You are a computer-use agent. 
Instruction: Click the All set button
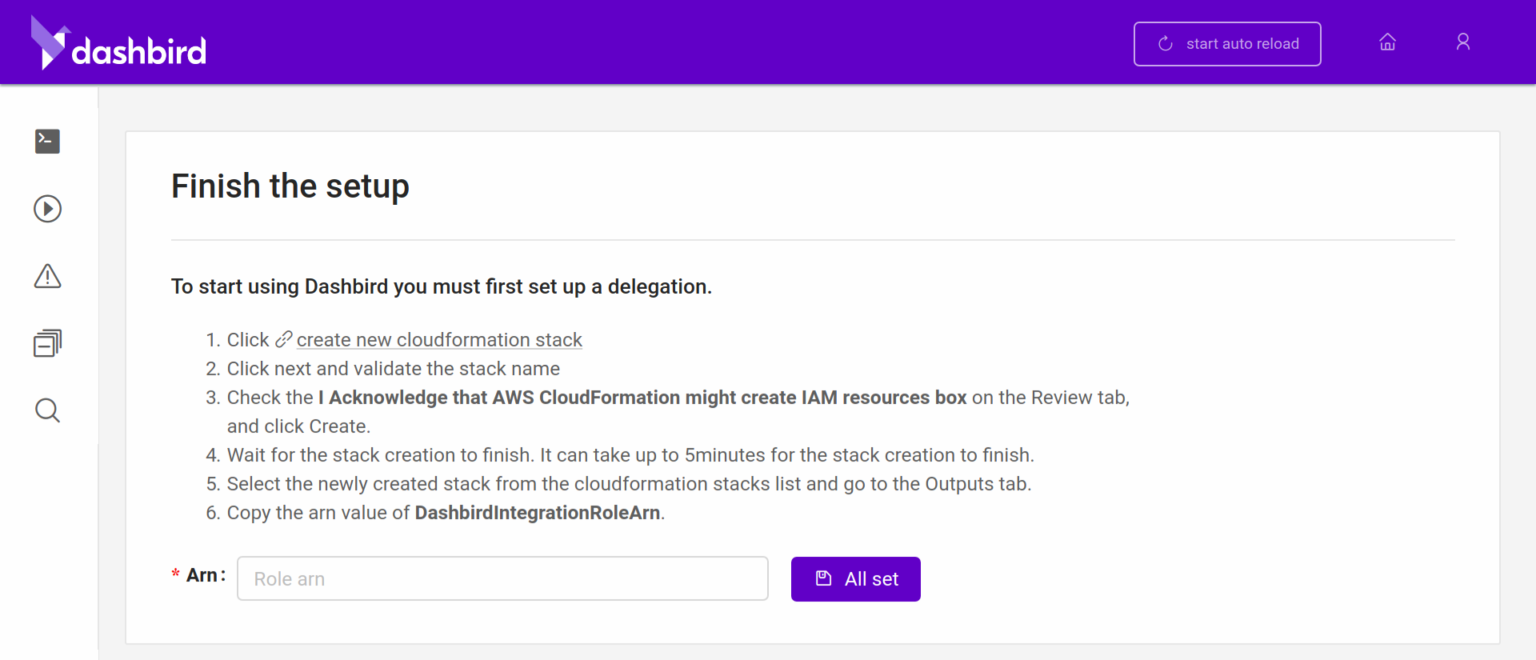coord(856,578)
